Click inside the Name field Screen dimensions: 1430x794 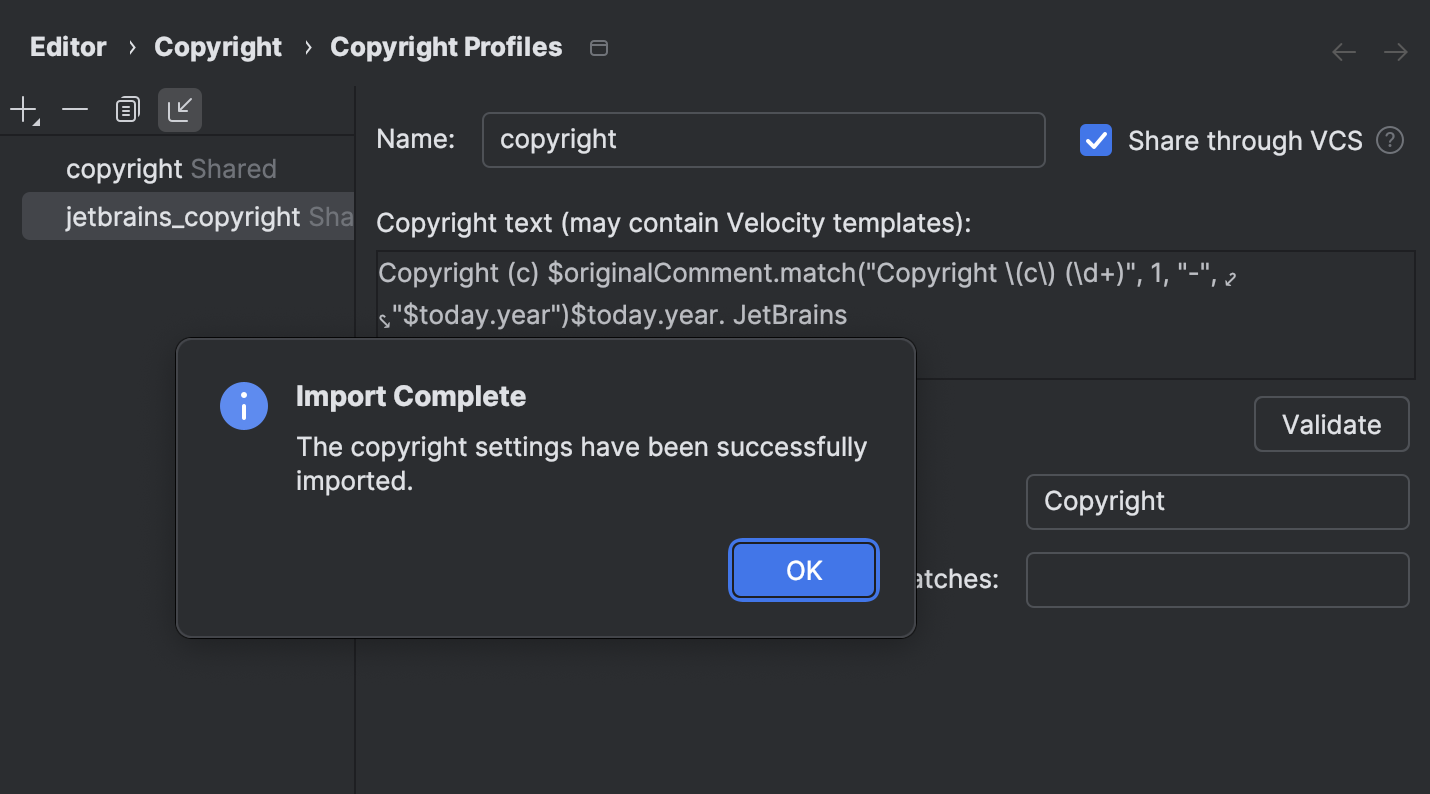pyautogui.click(x=763, y=140)
